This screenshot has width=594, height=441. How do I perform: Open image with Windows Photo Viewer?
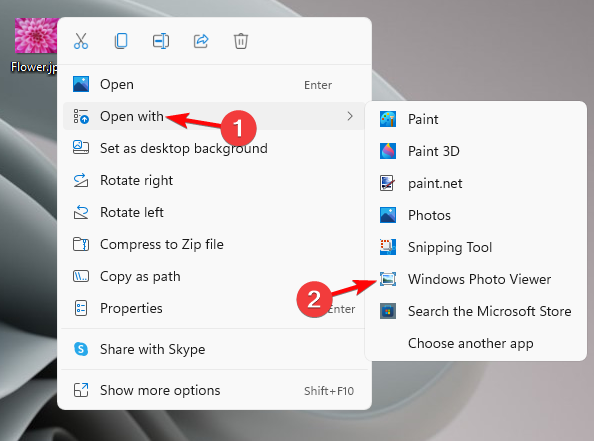click(x=476, y=279)
